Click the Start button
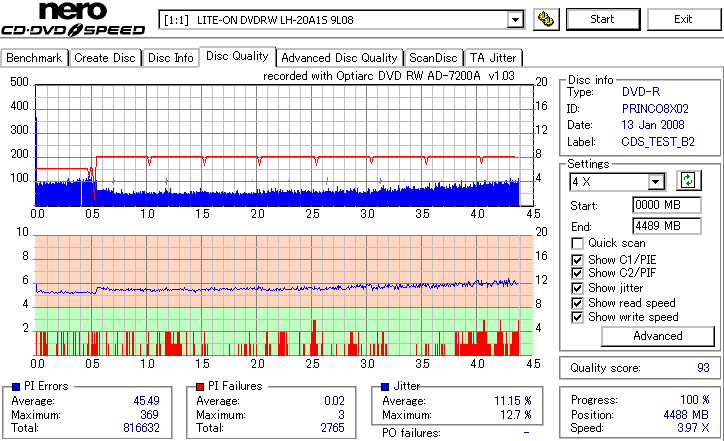This screenshot has height=441, width=724. [x=603, y=19]
